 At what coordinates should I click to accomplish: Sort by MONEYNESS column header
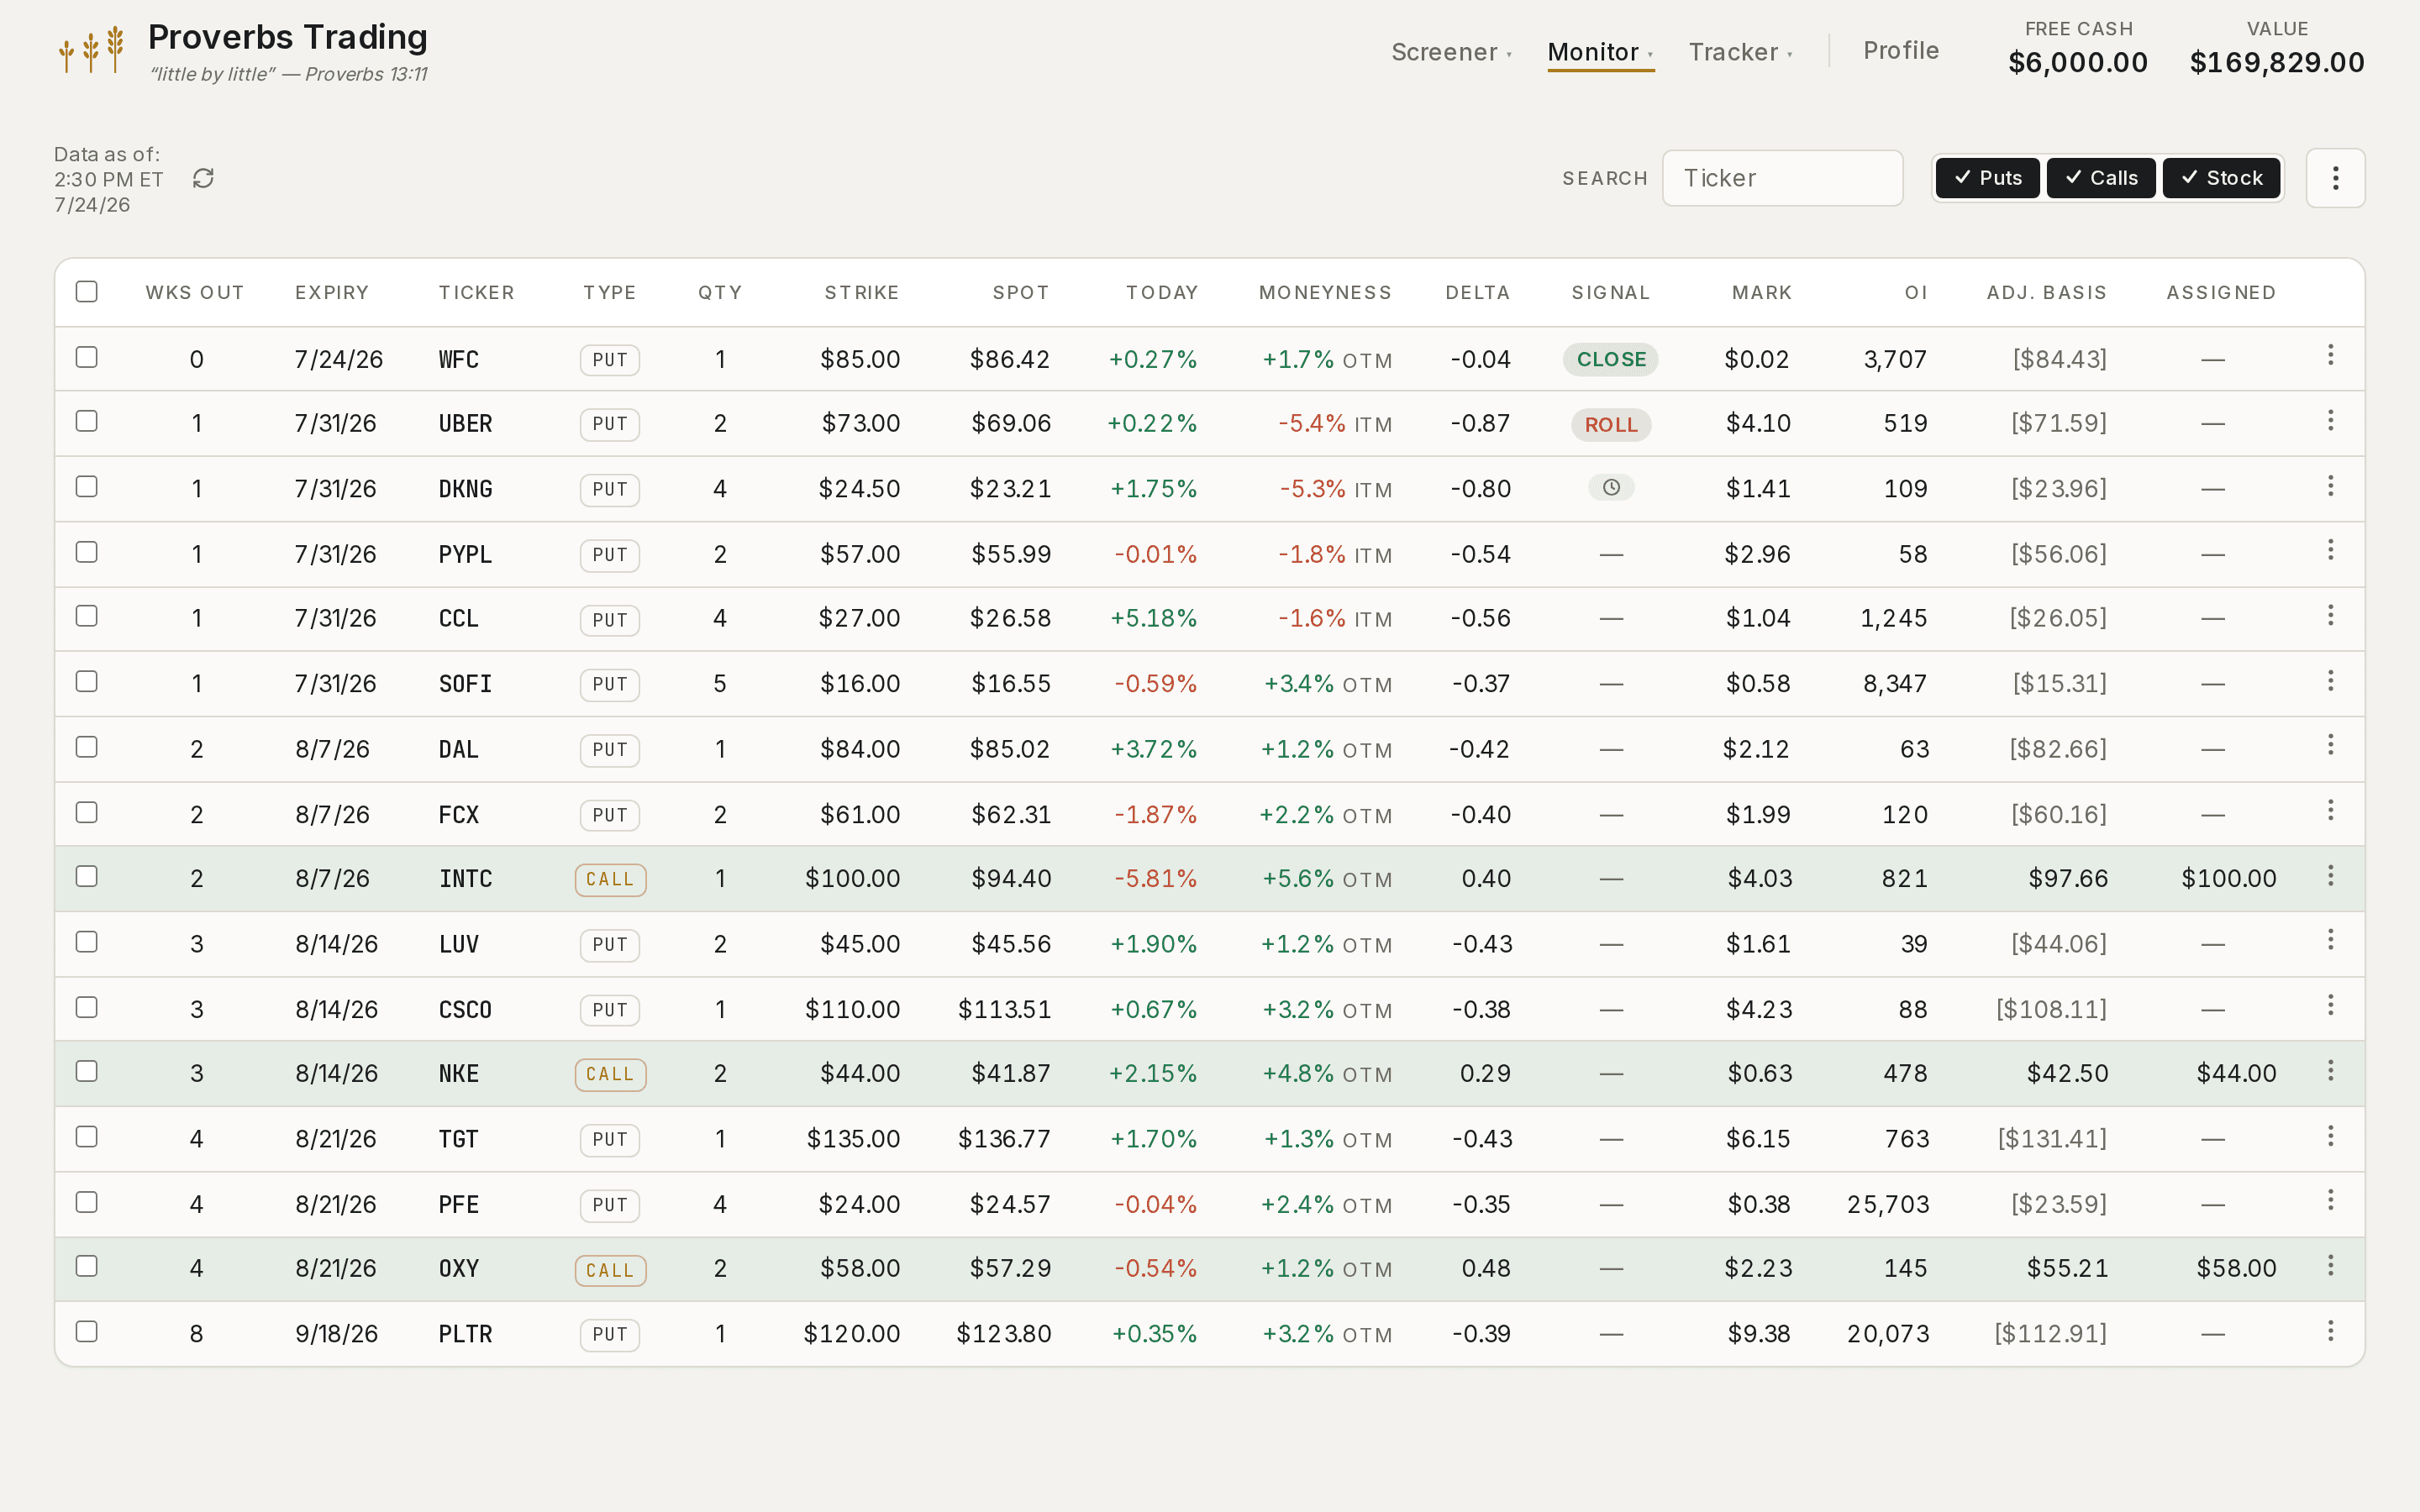click(x=1325, y=292)
